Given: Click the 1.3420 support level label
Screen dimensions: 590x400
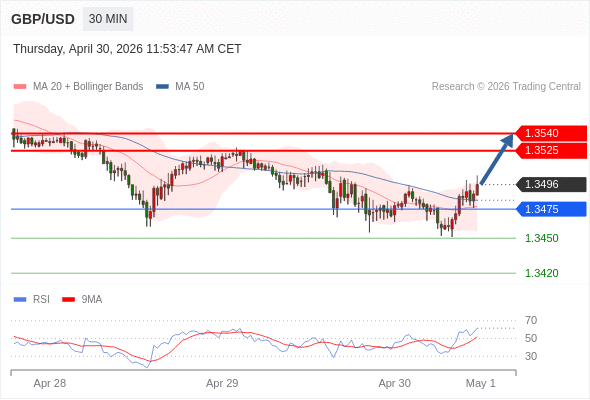Looking at the screenshot, I should [x=542, y=273].
